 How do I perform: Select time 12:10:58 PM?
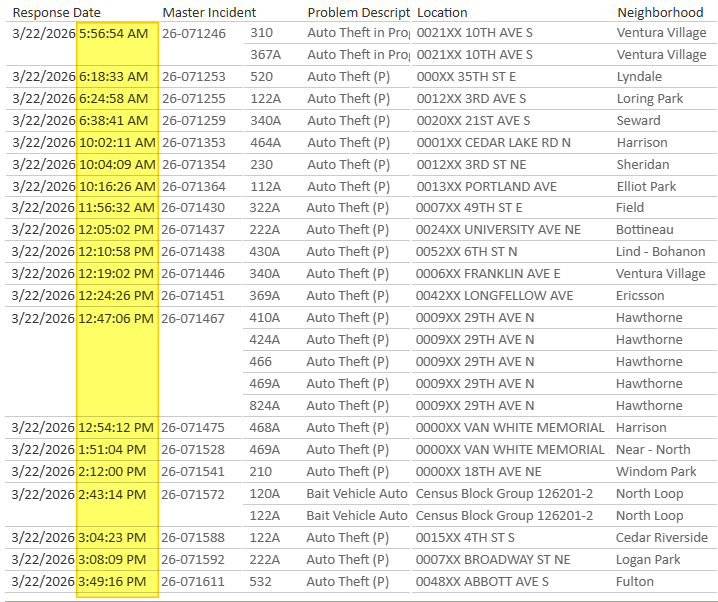point(116,251)
